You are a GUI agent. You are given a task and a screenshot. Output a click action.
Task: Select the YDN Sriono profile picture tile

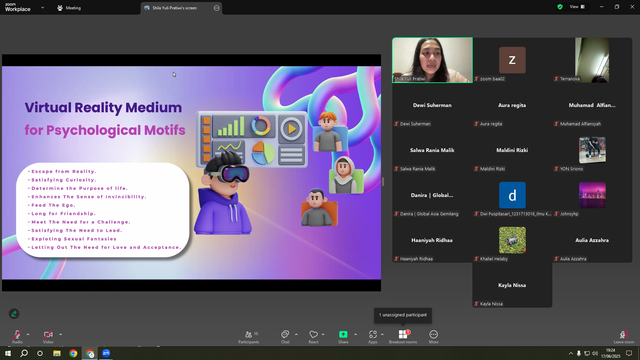pos(592,150)
